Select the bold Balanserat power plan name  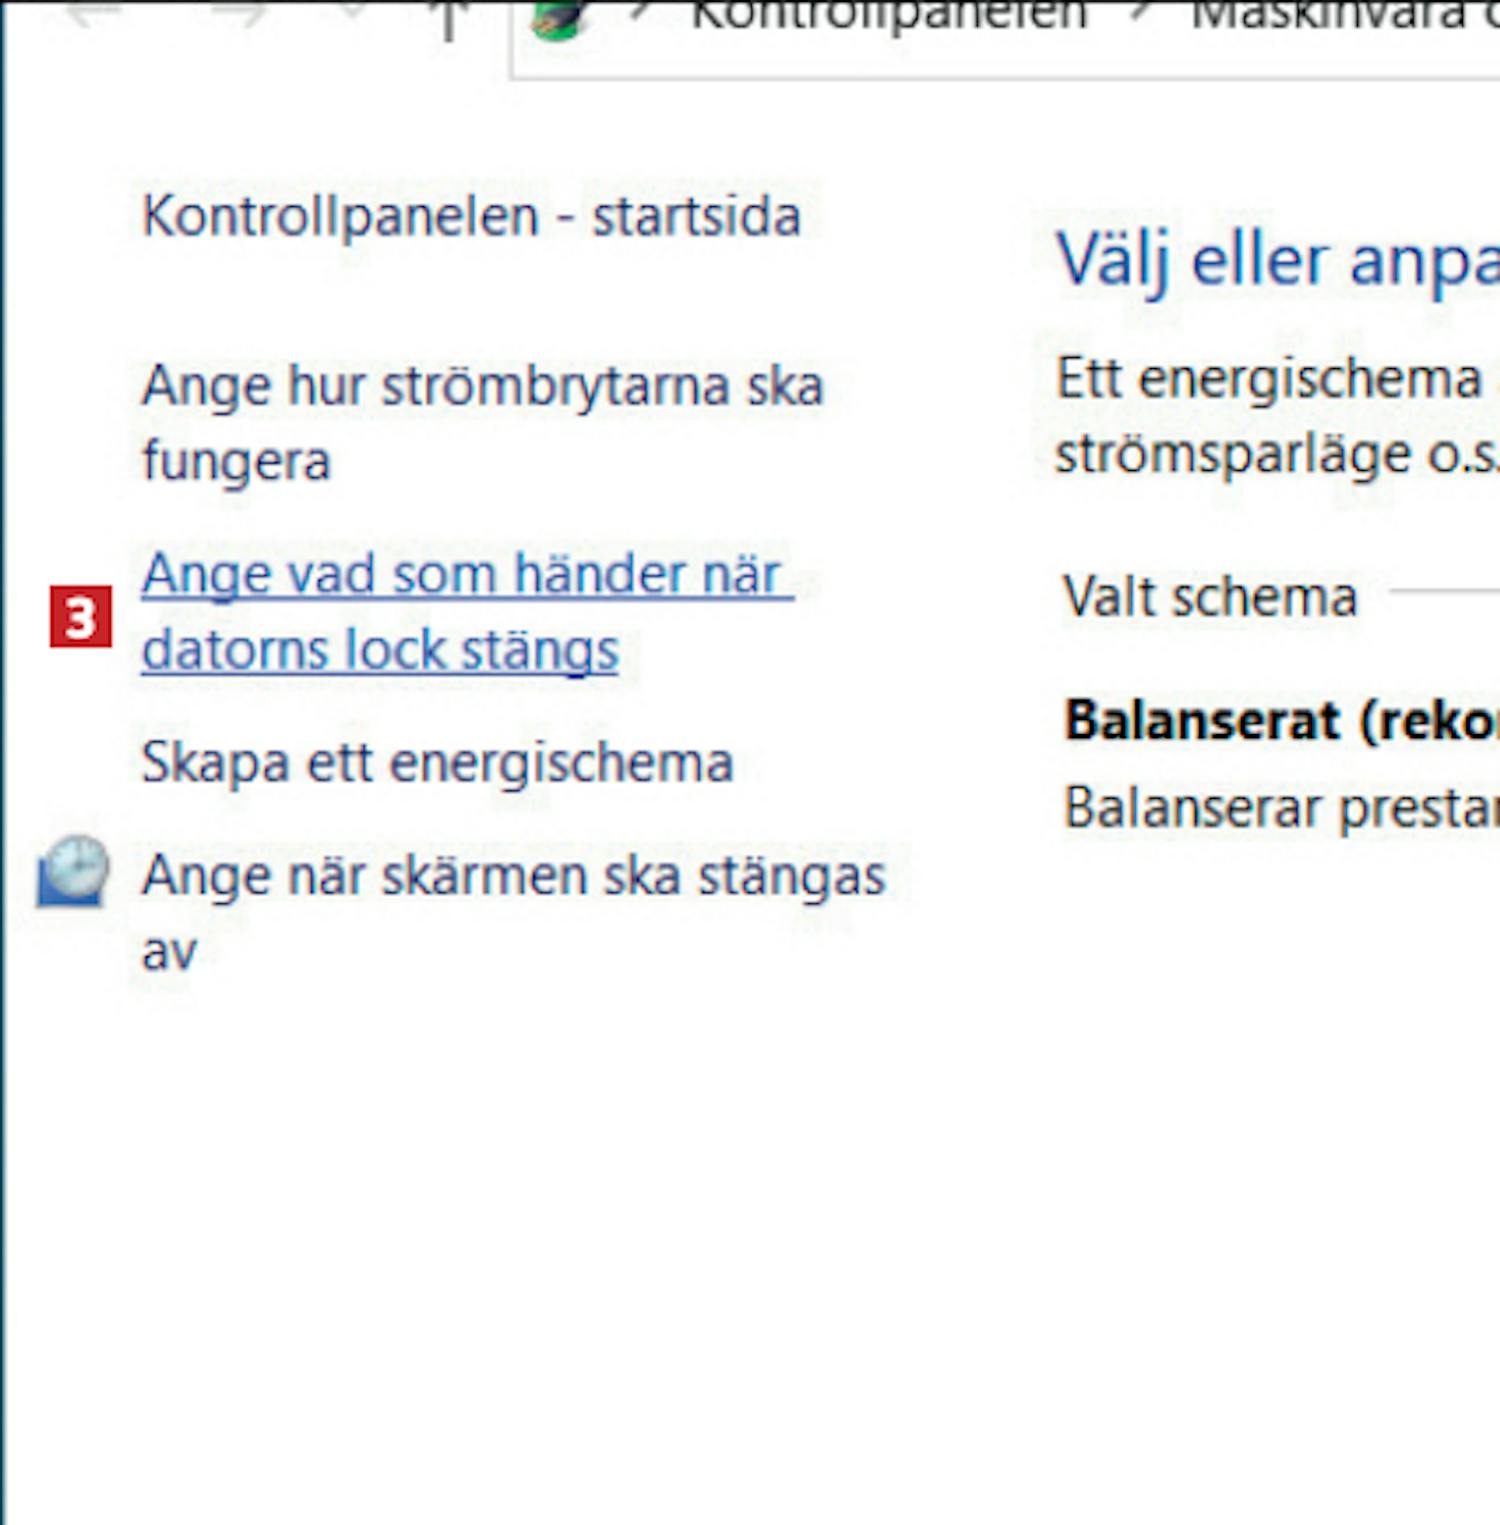point(1282,721)
